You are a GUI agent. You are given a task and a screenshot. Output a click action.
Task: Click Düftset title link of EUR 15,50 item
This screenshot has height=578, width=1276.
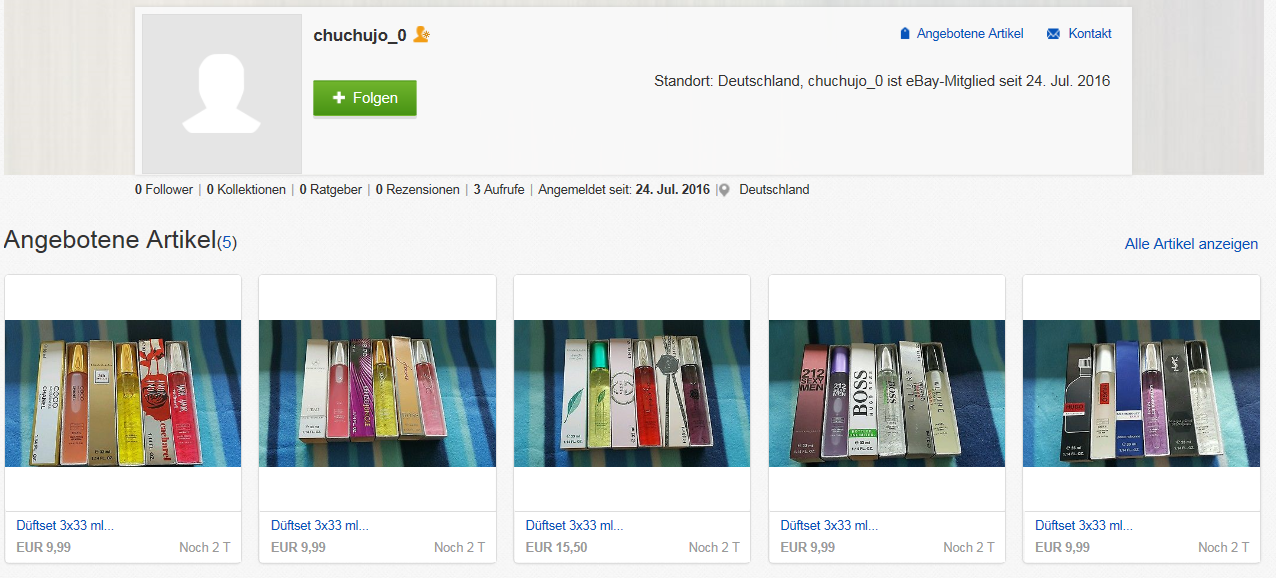point(574,525)
